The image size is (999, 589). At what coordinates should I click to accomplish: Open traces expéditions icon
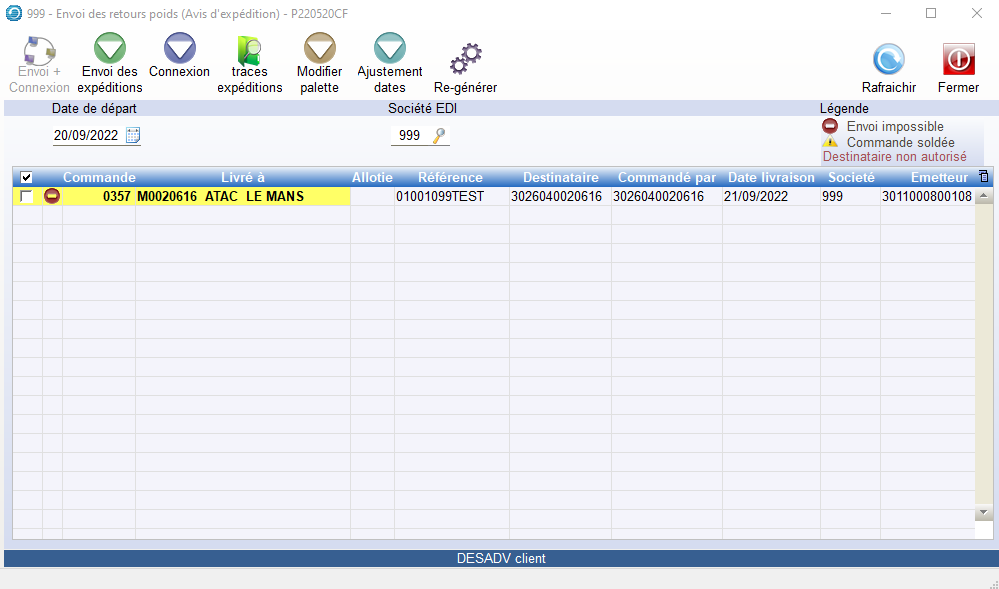point(249,49)
